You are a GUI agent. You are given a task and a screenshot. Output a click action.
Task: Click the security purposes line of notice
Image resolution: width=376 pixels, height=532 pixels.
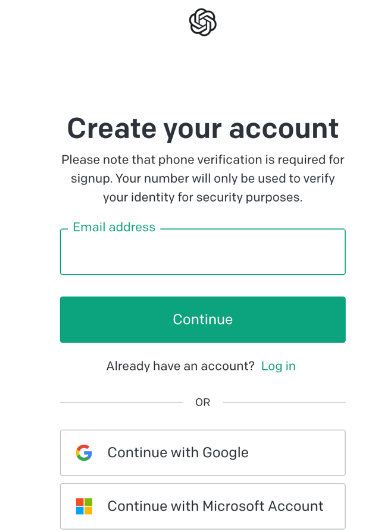(x=203, y=197)
